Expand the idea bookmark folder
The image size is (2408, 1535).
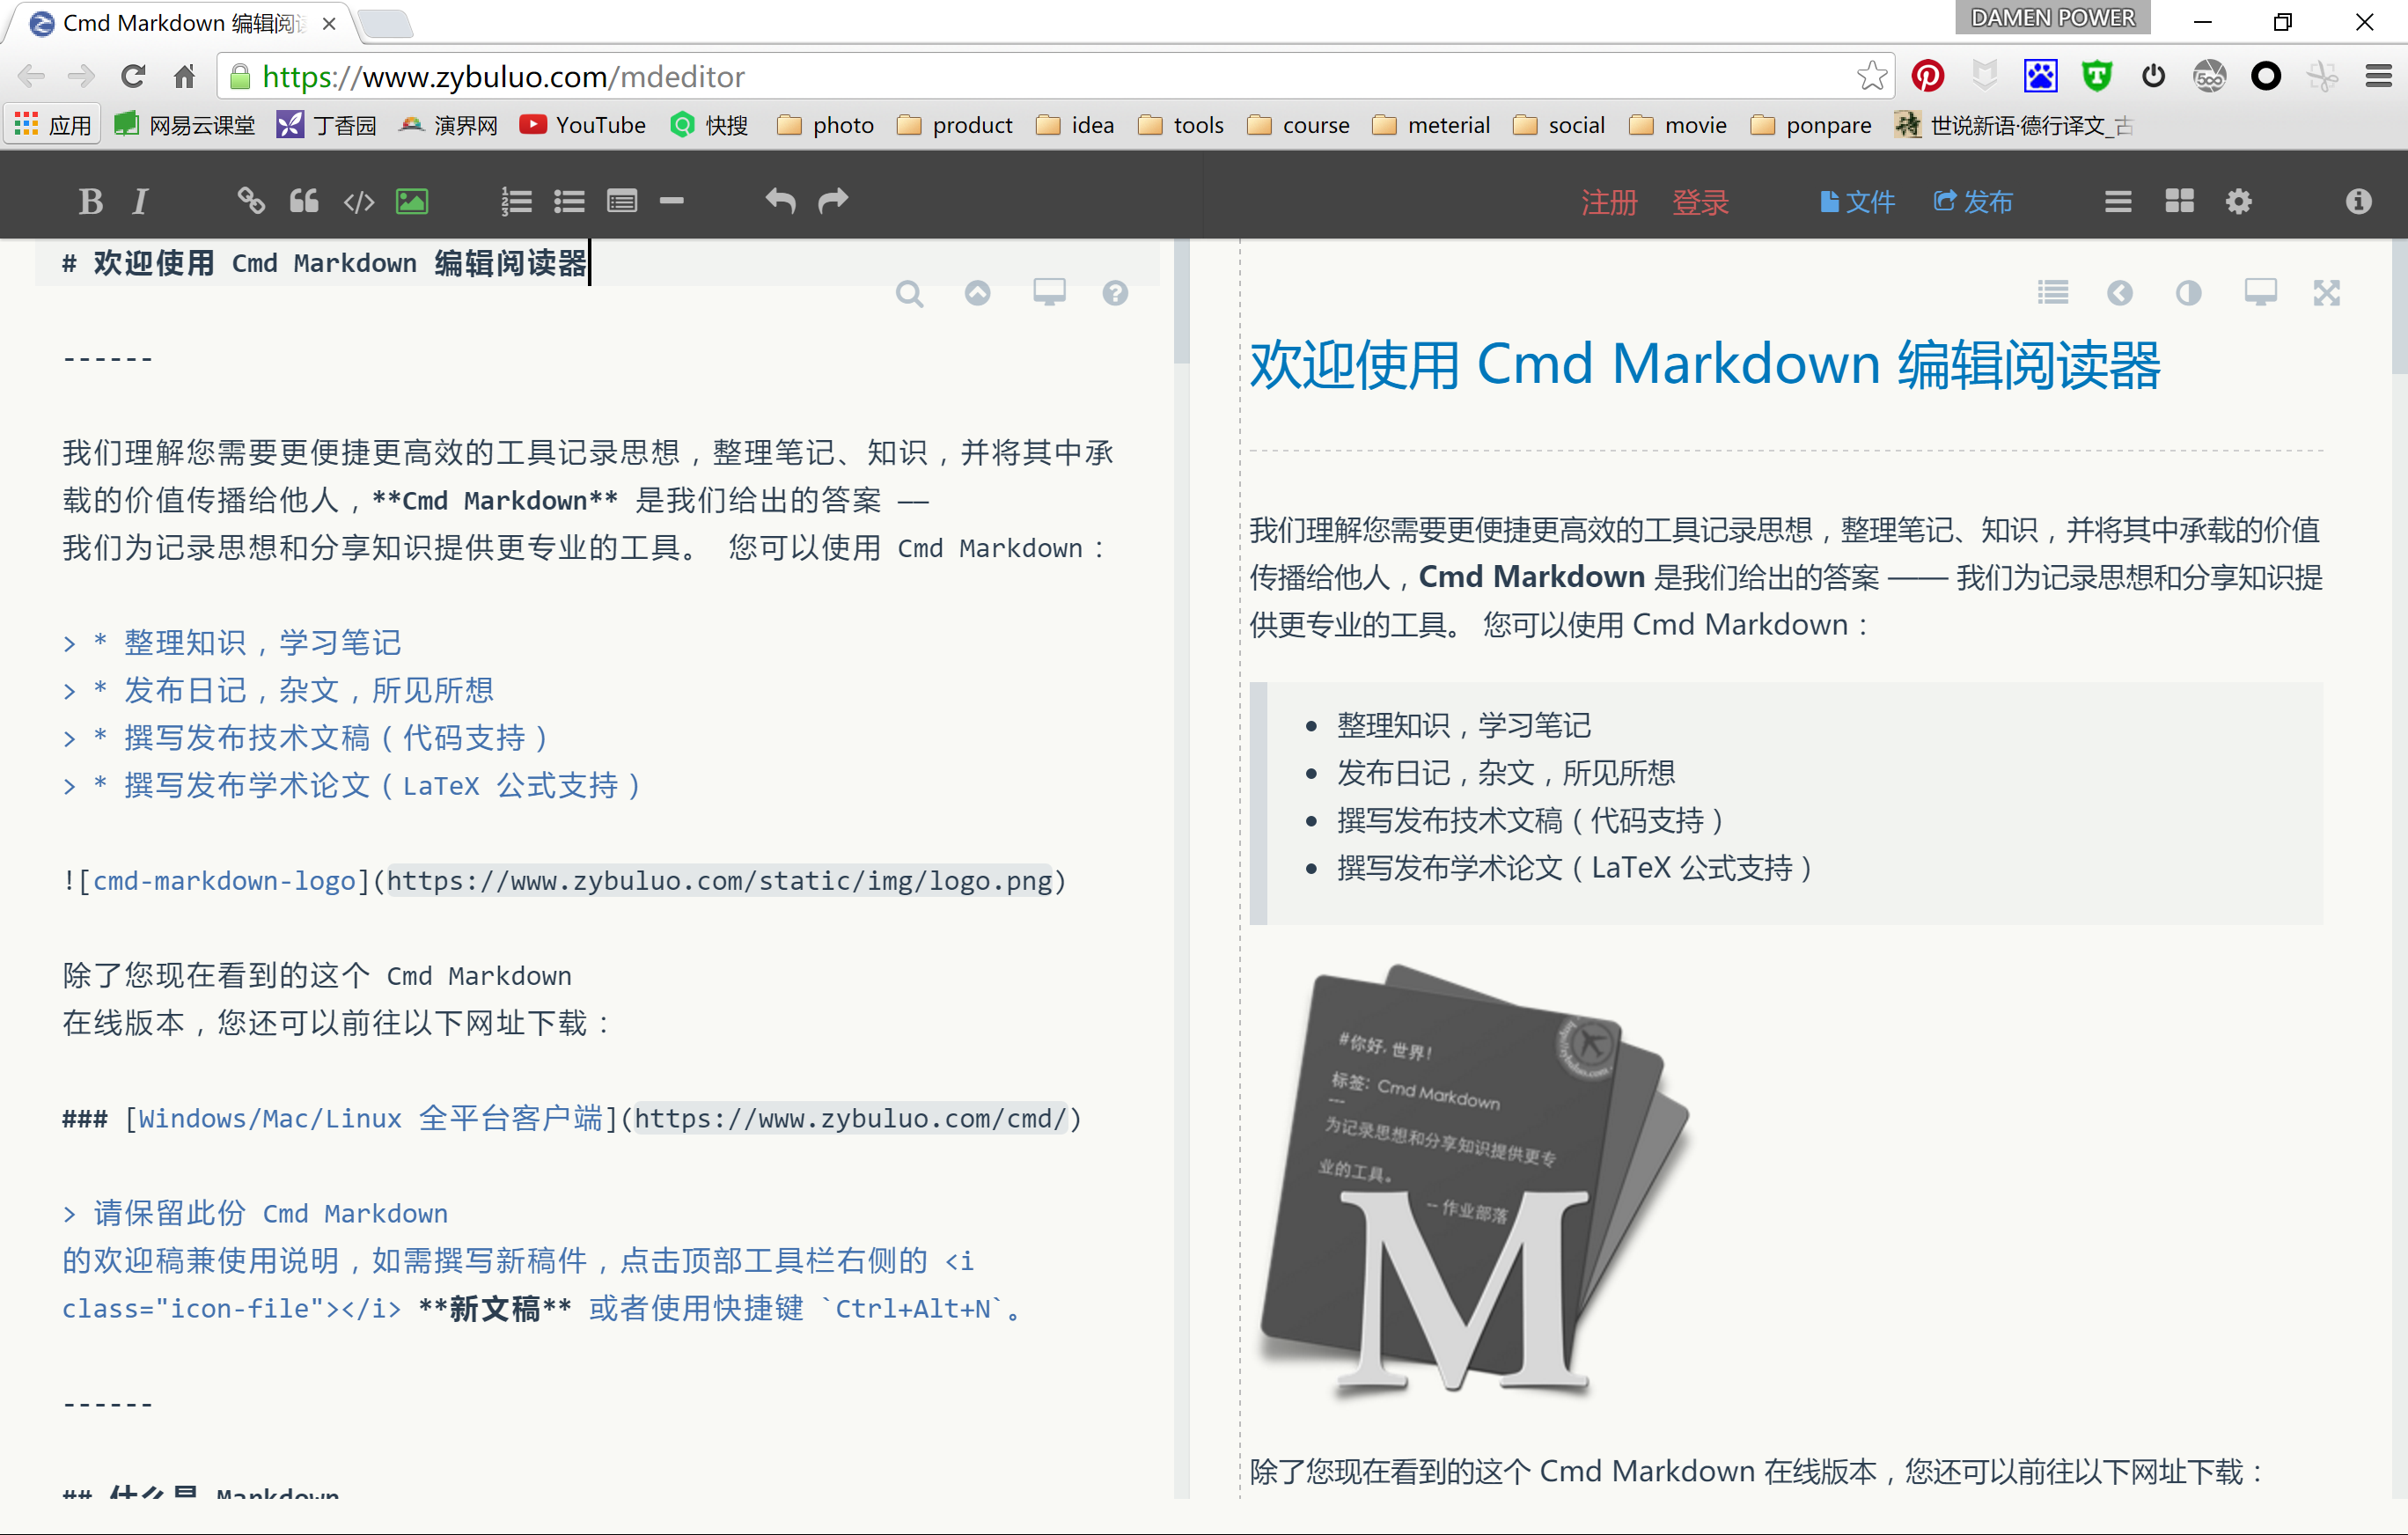[x=1075, y=125]
